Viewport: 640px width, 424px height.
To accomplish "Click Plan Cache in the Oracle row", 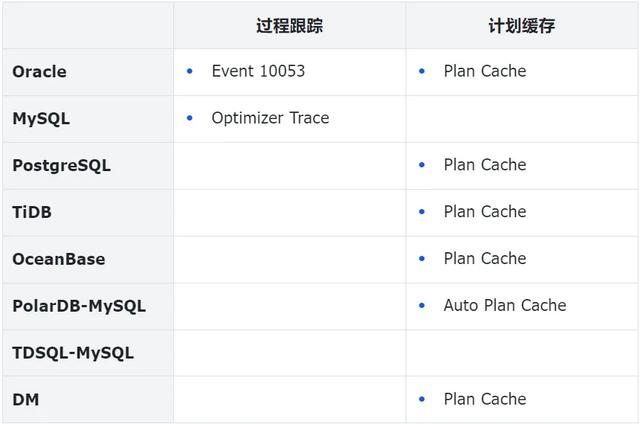I will (485, 71).
